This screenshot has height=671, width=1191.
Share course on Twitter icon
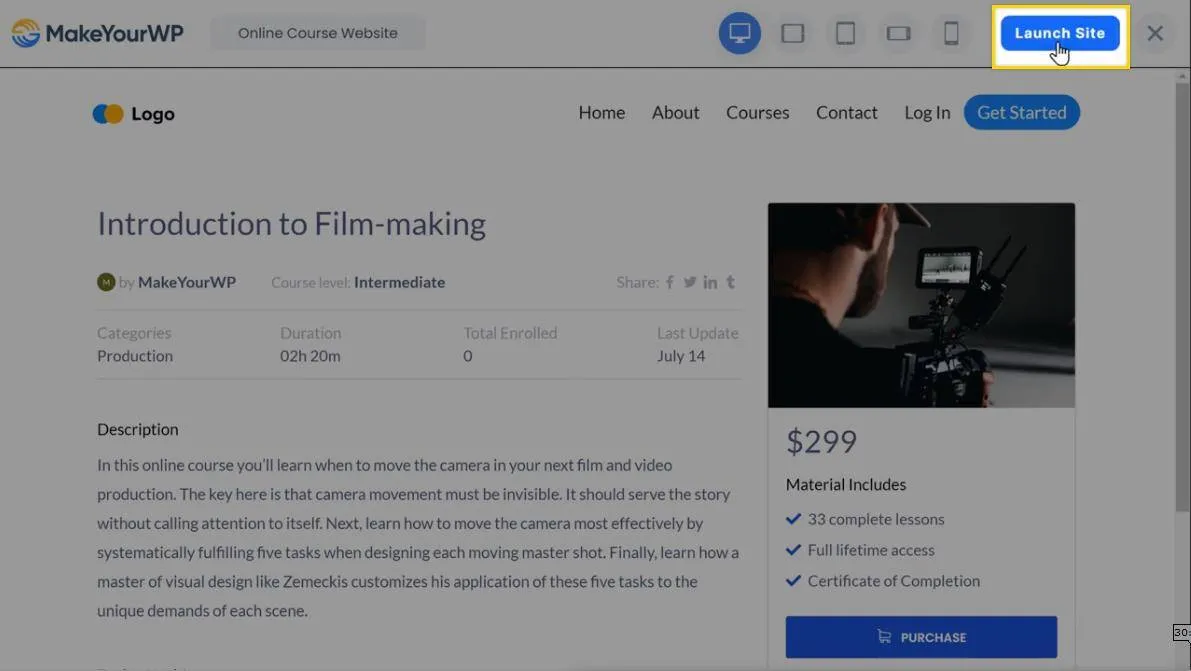click(x=689, y=282)
